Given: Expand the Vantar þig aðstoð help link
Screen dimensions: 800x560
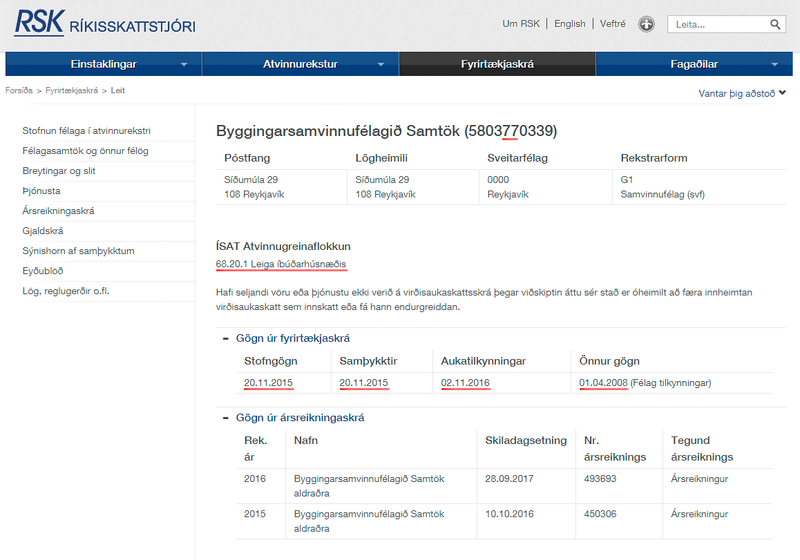Looking at the screenshot, I should pos(742,93).
